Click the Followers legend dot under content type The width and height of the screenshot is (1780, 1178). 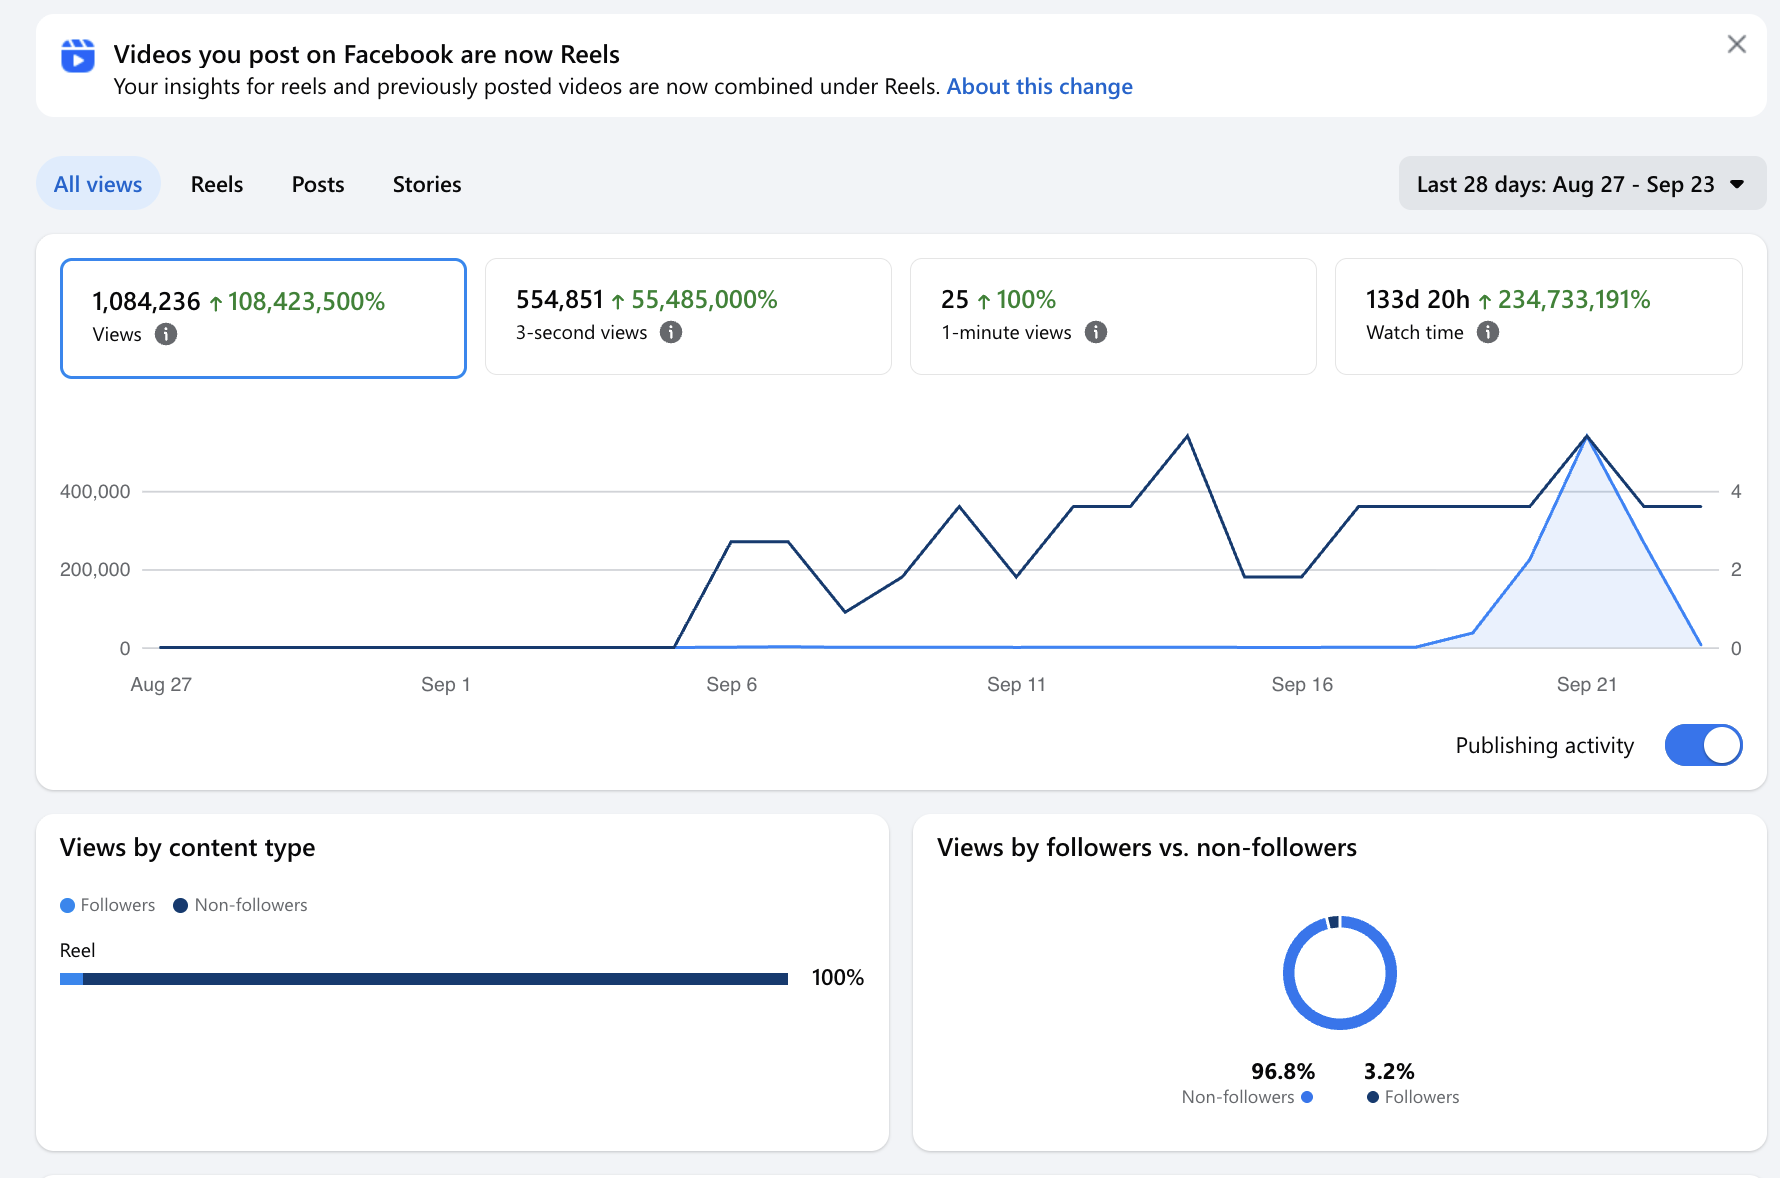(x=68, y=905)
